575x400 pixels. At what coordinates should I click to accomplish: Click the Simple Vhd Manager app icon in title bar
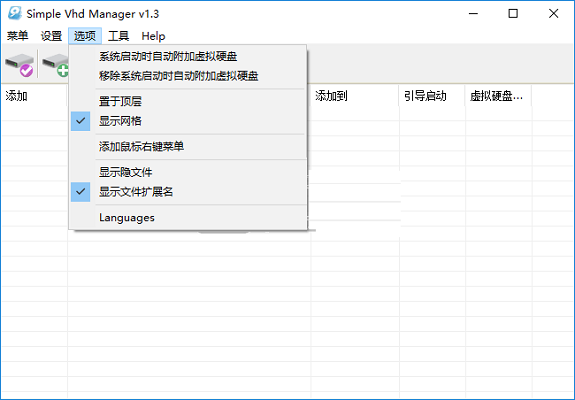[x=15, y=13]
